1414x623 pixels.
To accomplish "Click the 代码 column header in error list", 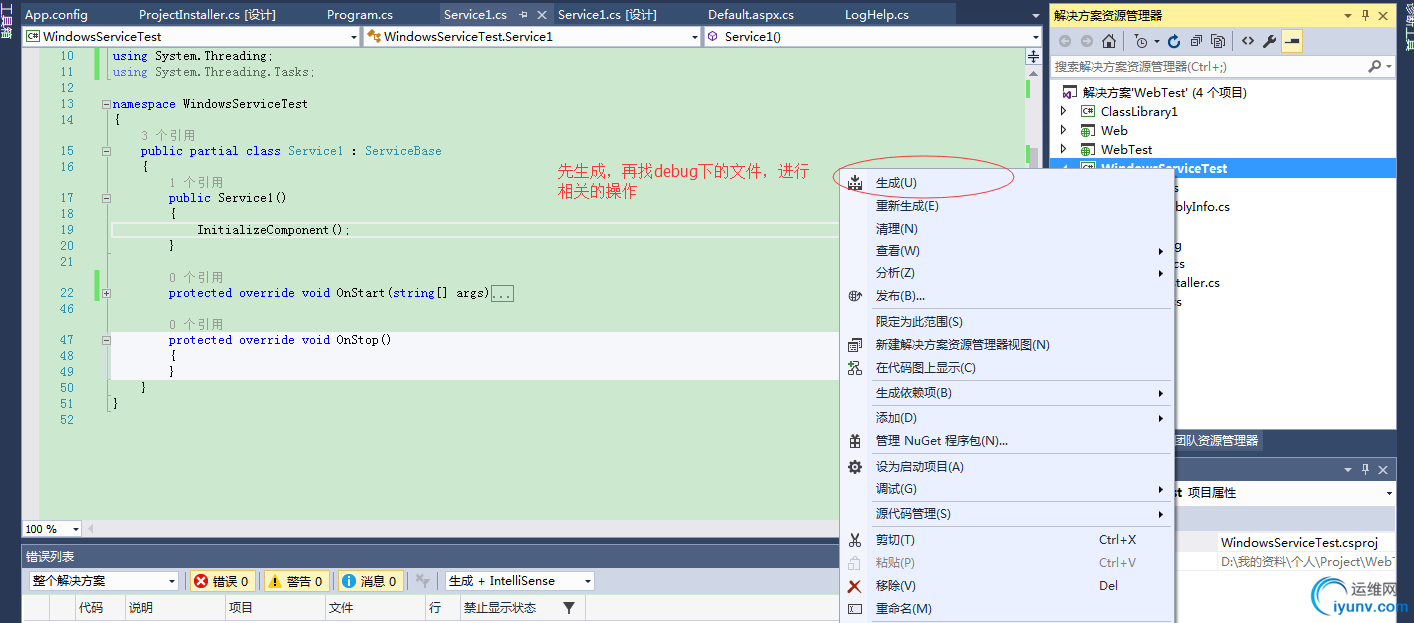I will point(99,608).
